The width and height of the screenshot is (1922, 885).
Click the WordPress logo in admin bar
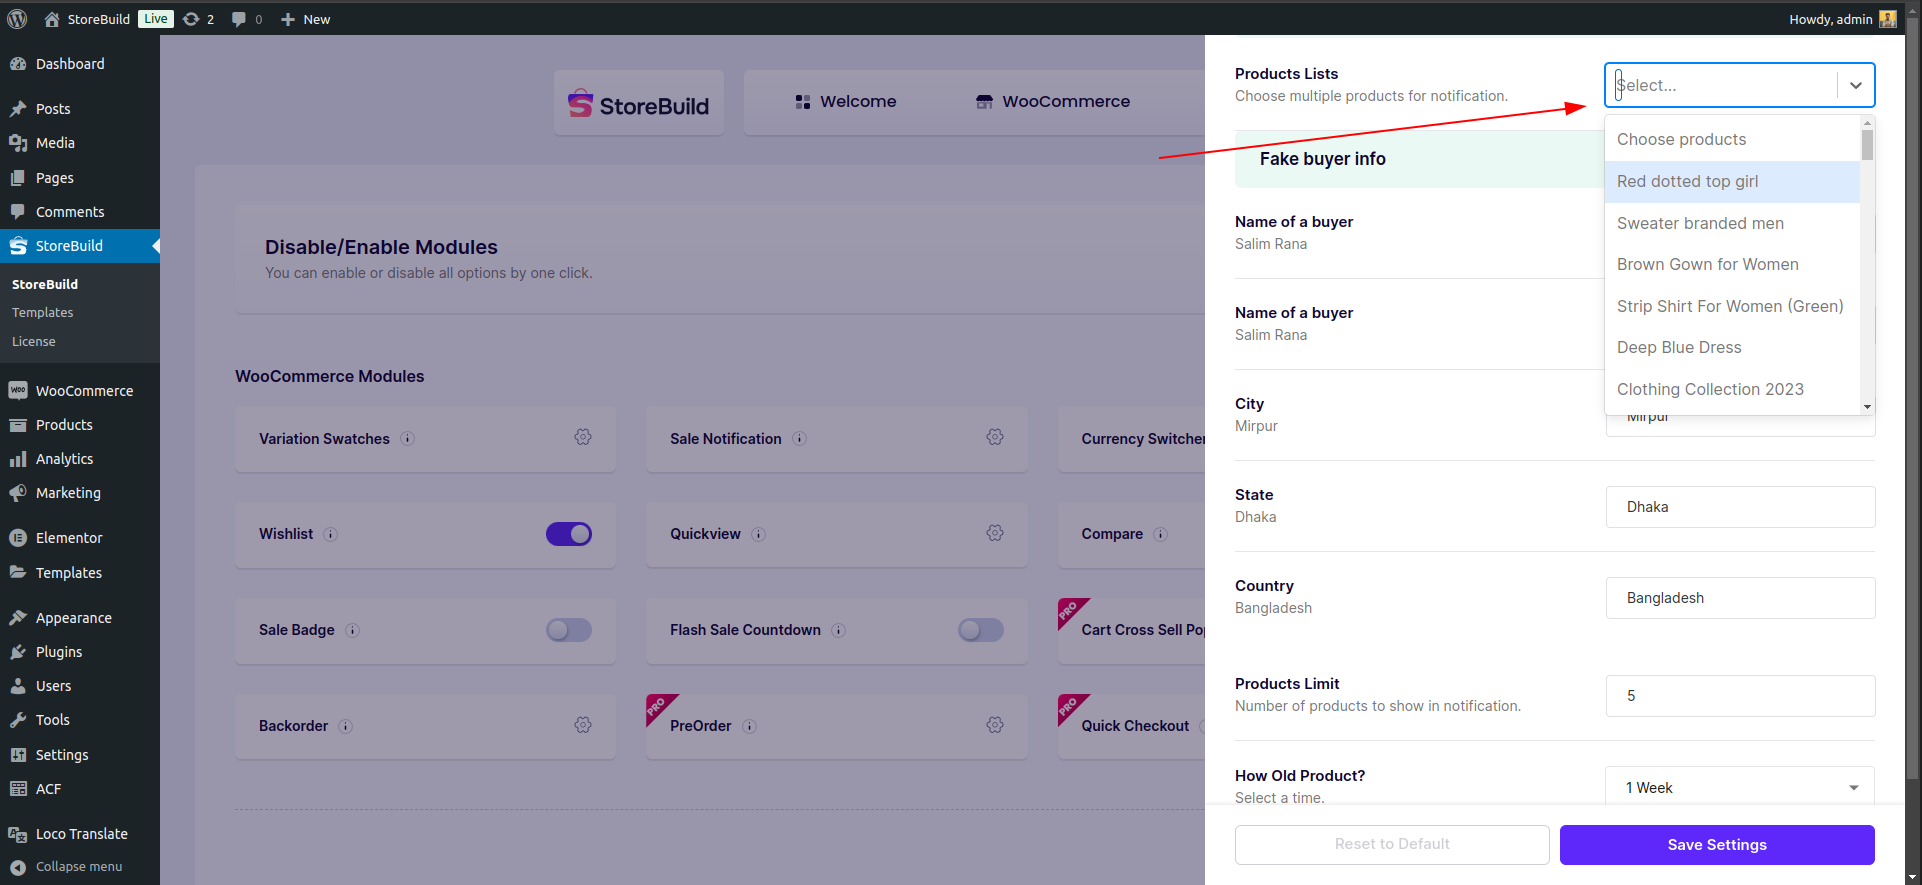coord(17,19)
